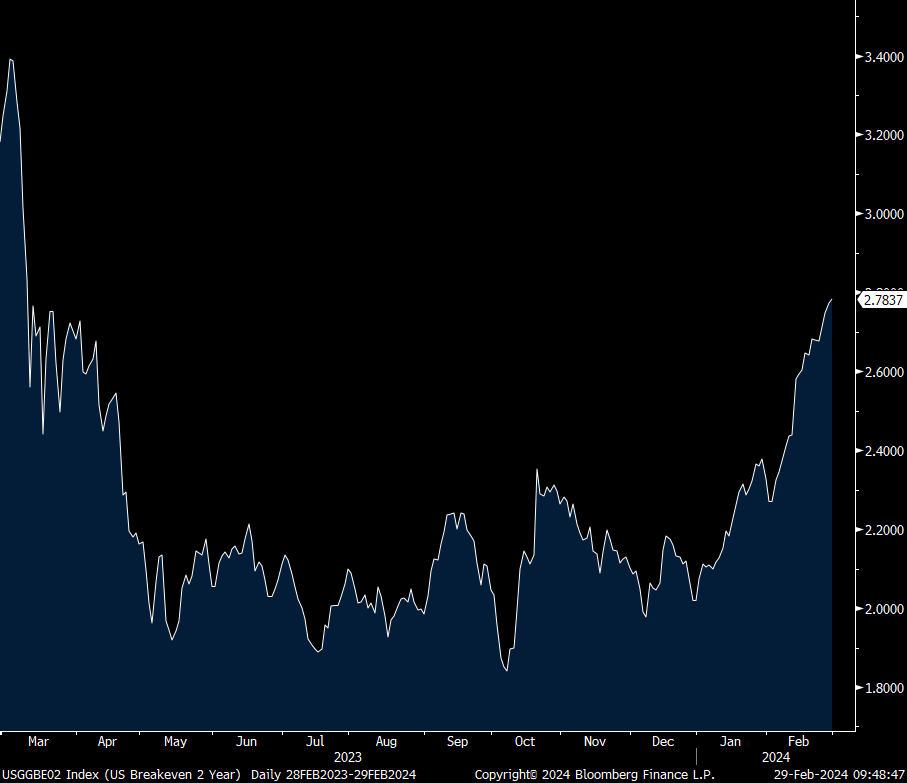Click the Jun month label

click(x=246, y=741)
